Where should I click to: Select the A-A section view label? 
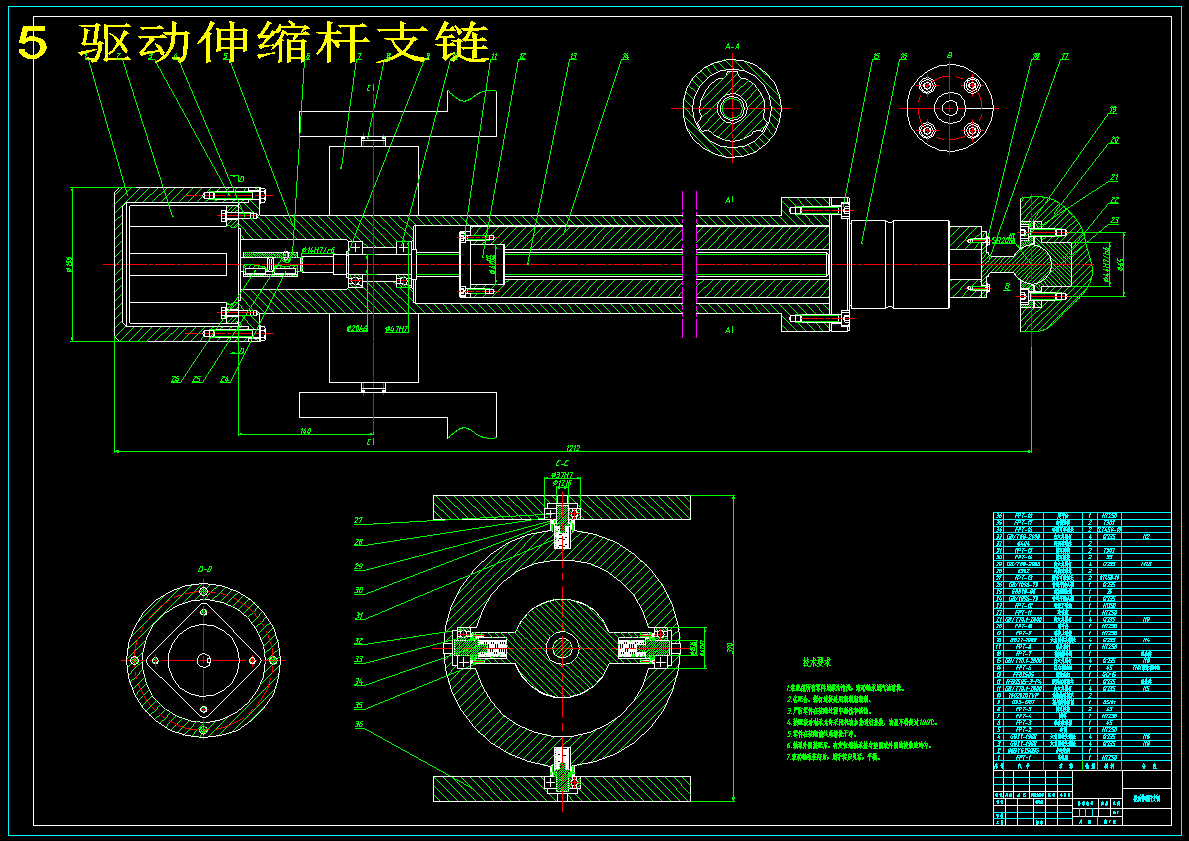(732, 47)
